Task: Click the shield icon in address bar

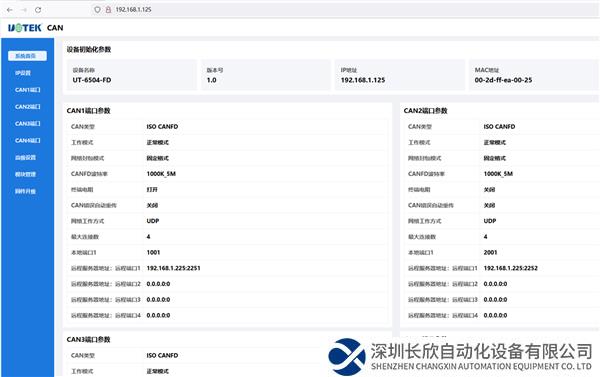Action: click(97, 10)
